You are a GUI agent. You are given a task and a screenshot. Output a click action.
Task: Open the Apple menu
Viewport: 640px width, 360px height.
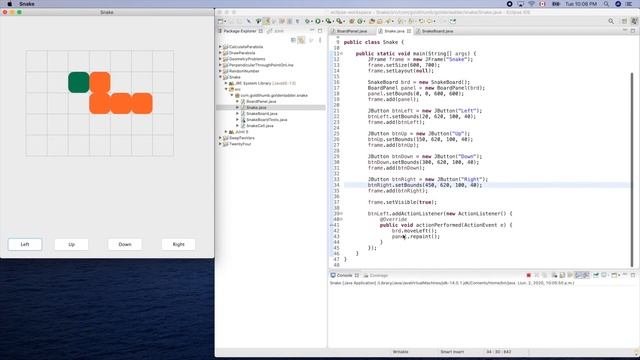[x=10, y=4]
